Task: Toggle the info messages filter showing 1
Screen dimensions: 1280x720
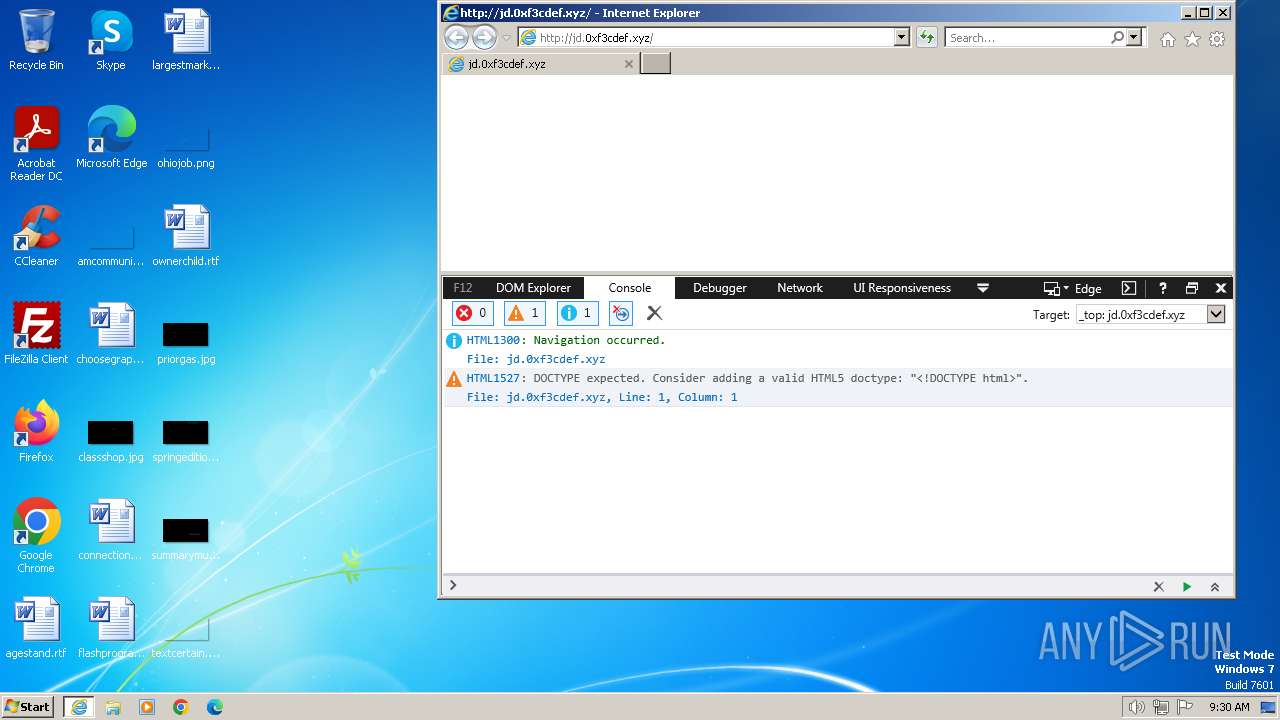Action: click(x=577, y=313)
